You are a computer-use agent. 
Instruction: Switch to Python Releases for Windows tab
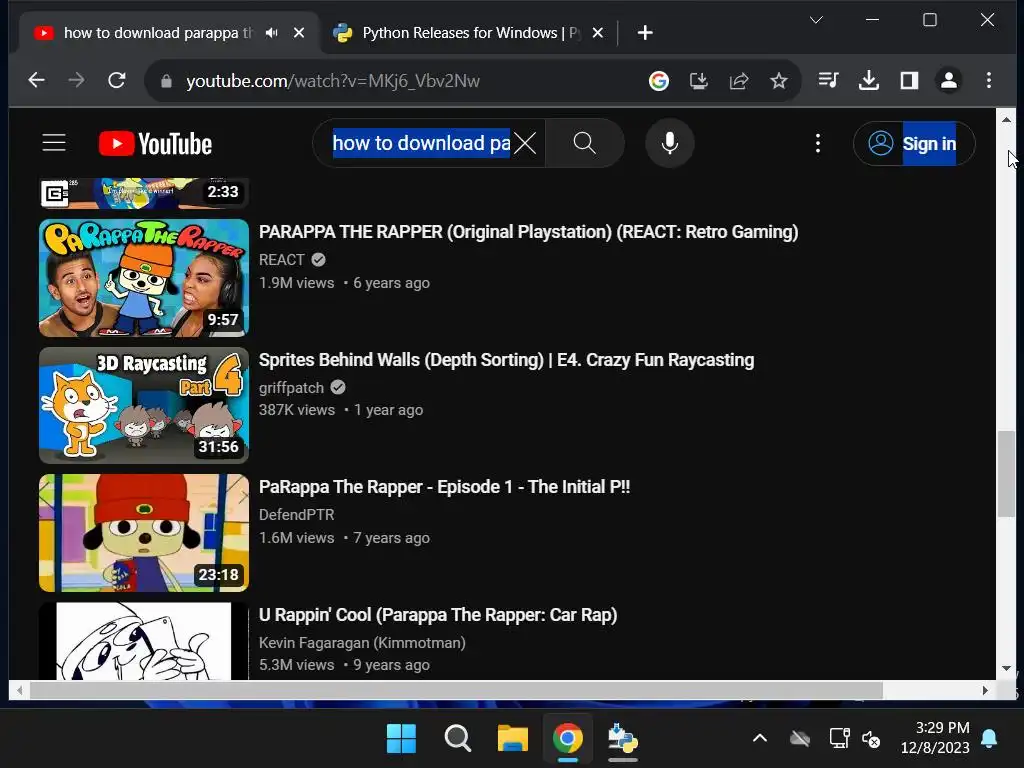click(457, 33)
